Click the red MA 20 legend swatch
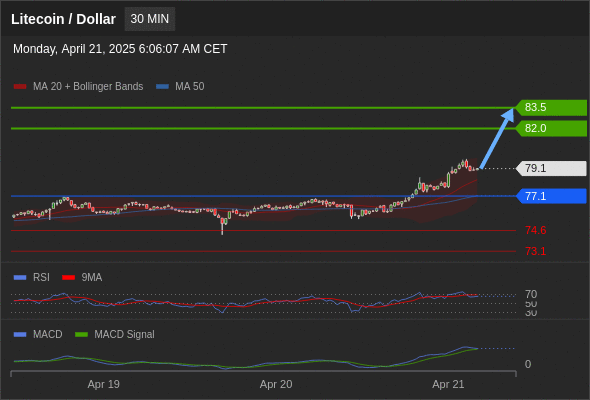 (20, 87)
